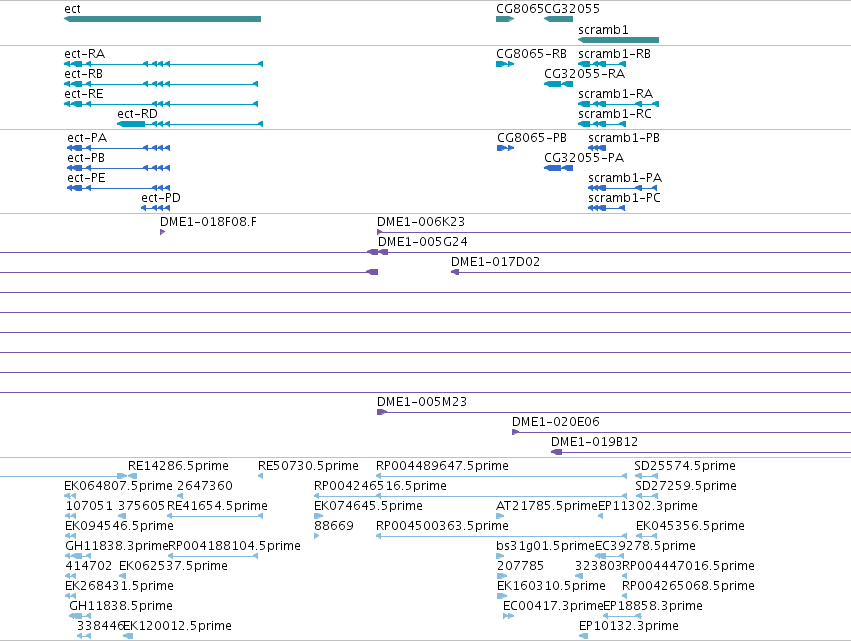
Task: Select the EK268431.5prime EST label
Action: pos(119,587)
